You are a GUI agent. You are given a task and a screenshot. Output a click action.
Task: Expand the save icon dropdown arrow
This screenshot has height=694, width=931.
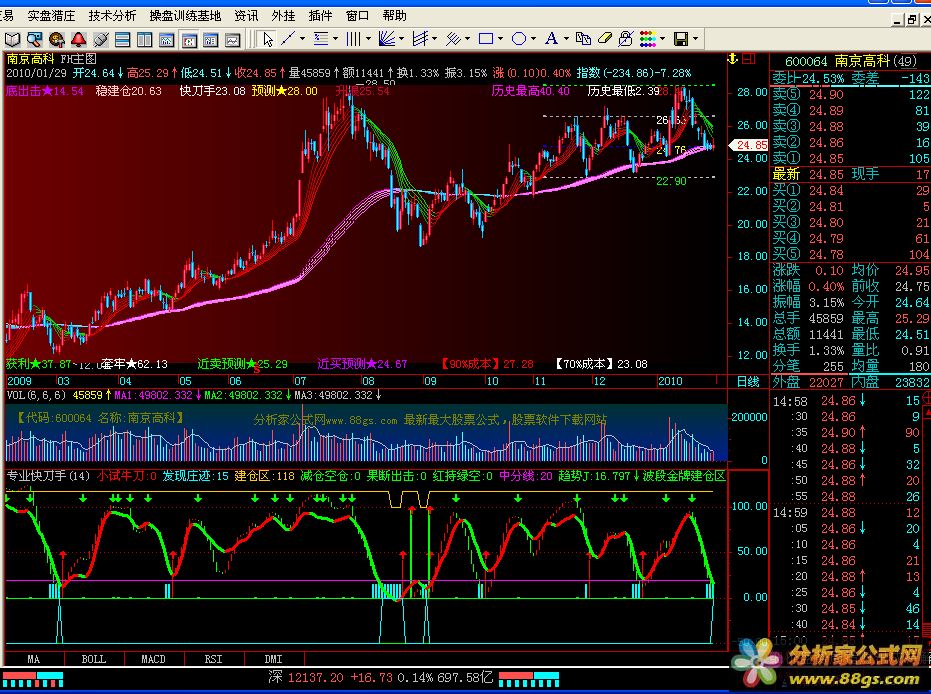coord(696,39)
